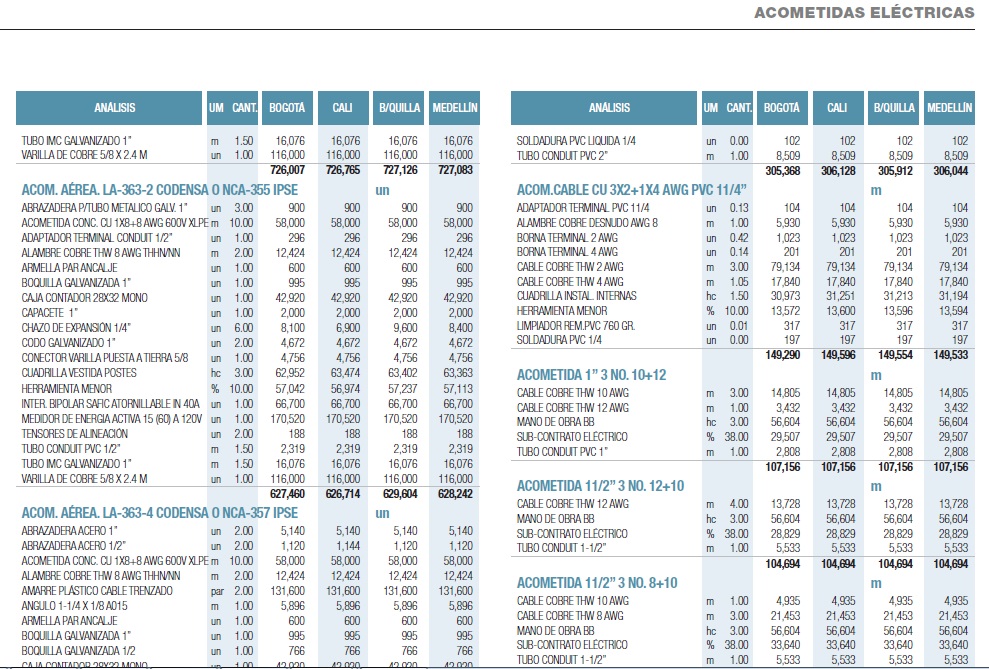Click chazo B/quilla price '9,600'

click(x=406, y=328)
